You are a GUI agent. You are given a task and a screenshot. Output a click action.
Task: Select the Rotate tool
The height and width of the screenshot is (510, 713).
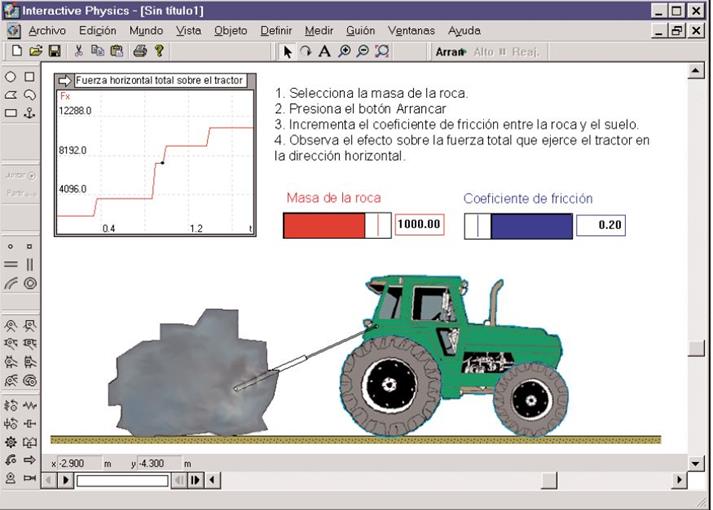(306, 52)
